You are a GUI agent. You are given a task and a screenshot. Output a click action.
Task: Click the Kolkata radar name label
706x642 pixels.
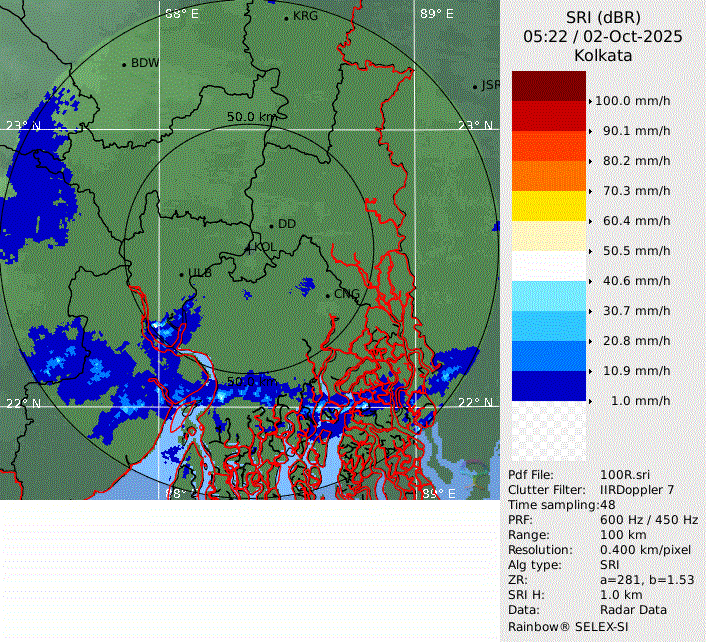tap(603, 56)
